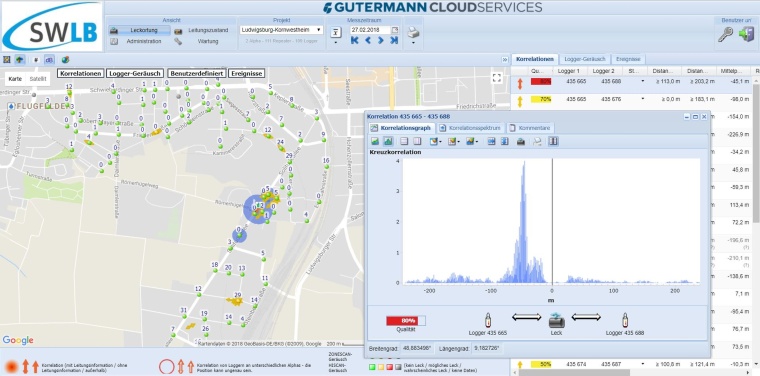The height and width of the screenshot is (376, 760).
Task: Click the logout door icon
Action: coord(746,34)
